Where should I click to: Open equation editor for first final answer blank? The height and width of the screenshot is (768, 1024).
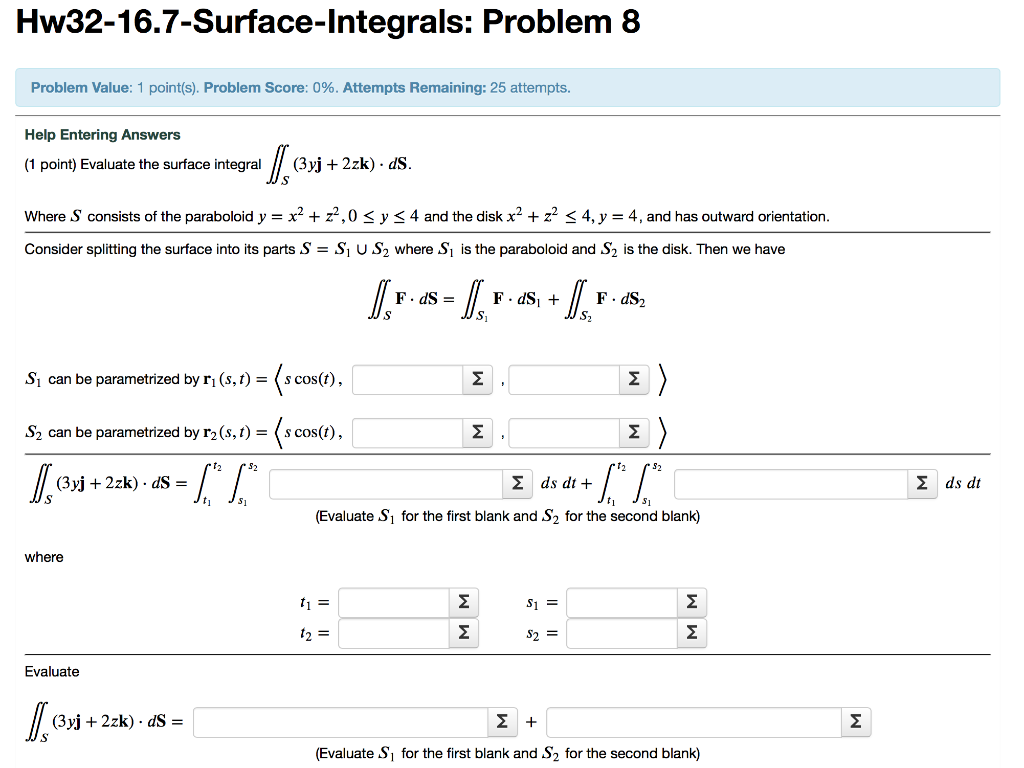pos(504,721)
